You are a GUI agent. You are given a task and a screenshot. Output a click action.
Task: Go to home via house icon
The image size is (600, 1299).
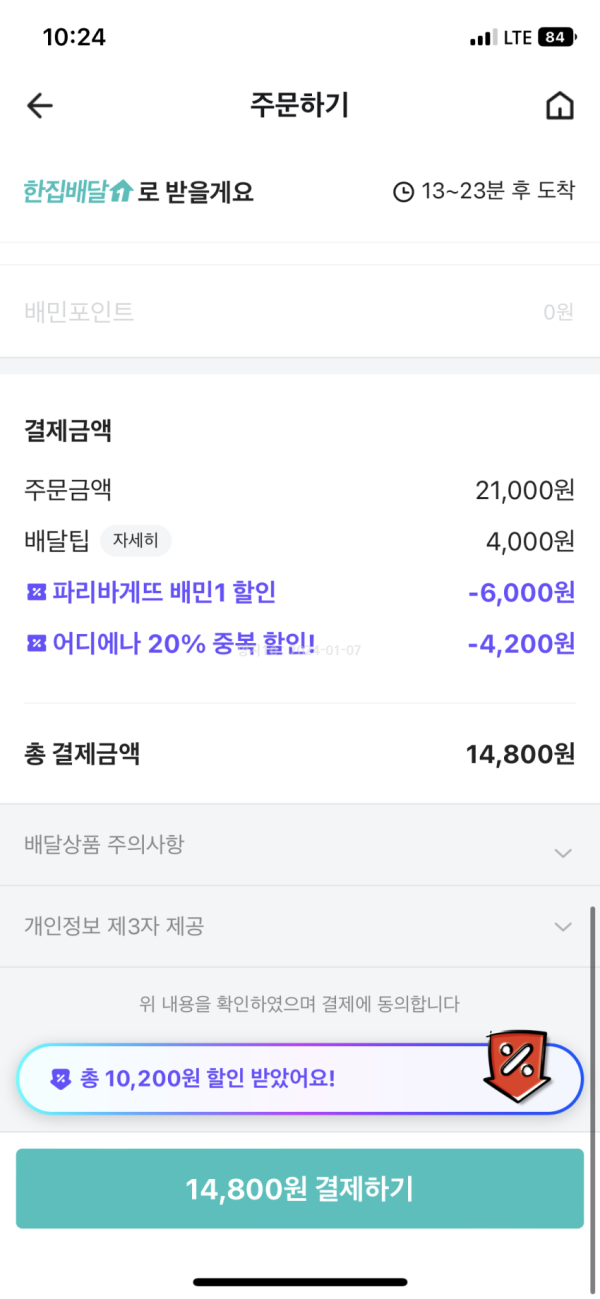(x=560, y=106)
